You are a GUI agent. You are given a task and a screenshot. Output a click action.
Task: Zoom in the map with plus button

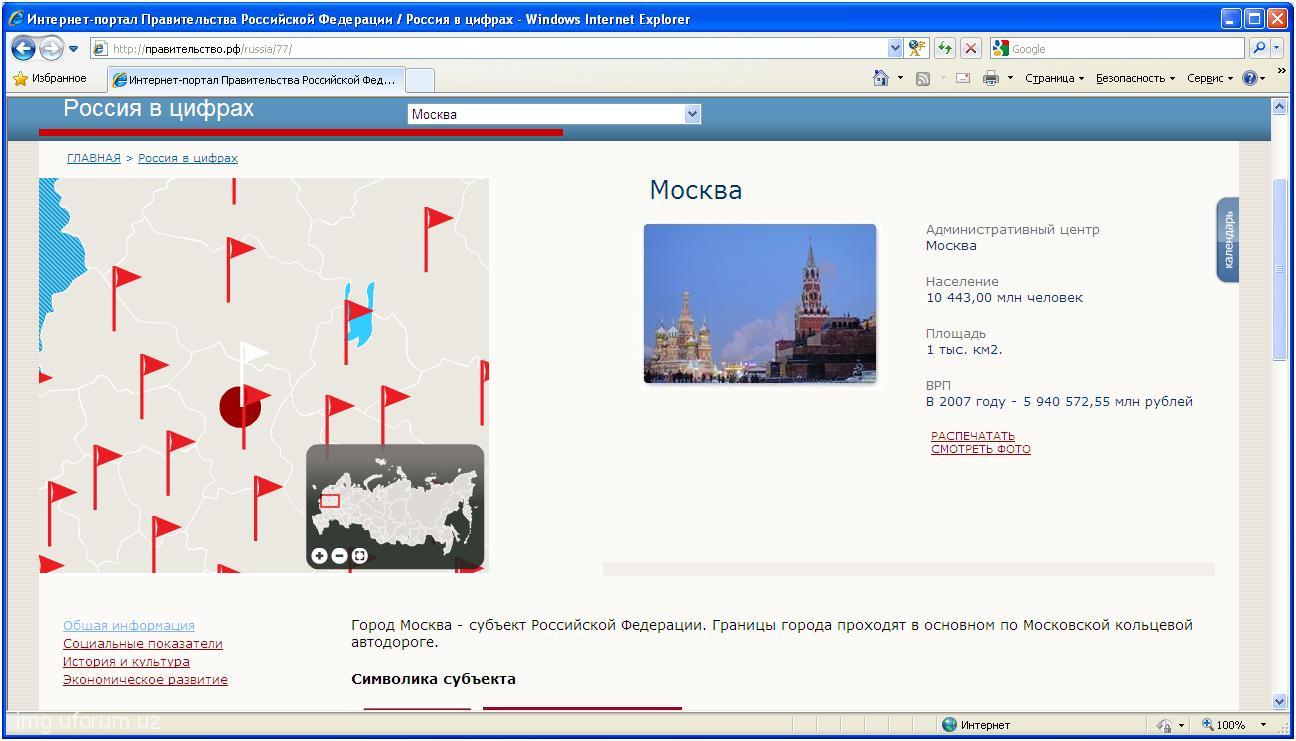click(319, 556)
